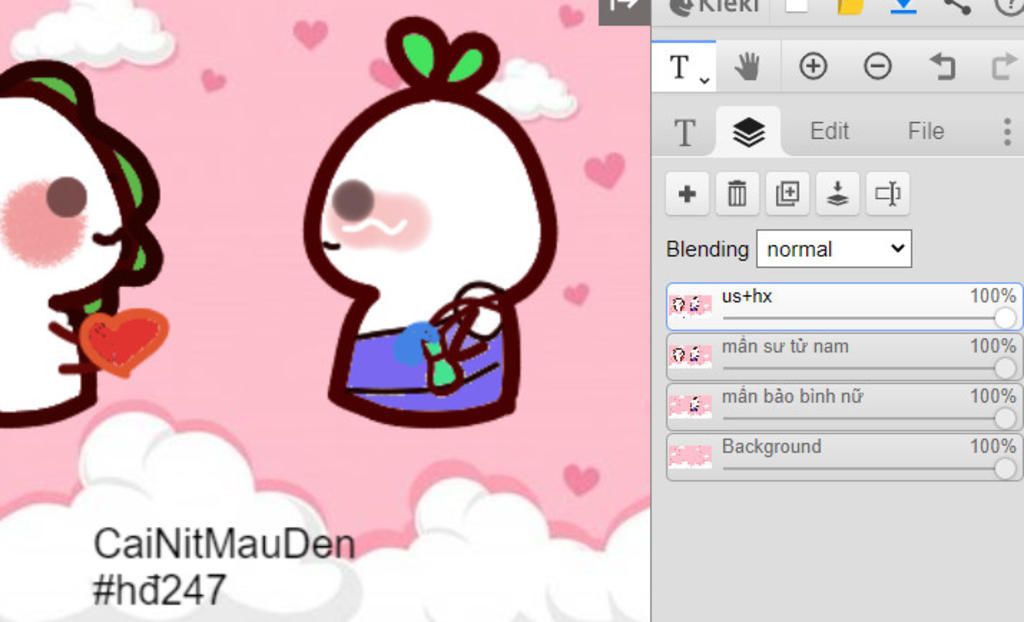
Task: Undo the last action
Action: click(942, 67)
